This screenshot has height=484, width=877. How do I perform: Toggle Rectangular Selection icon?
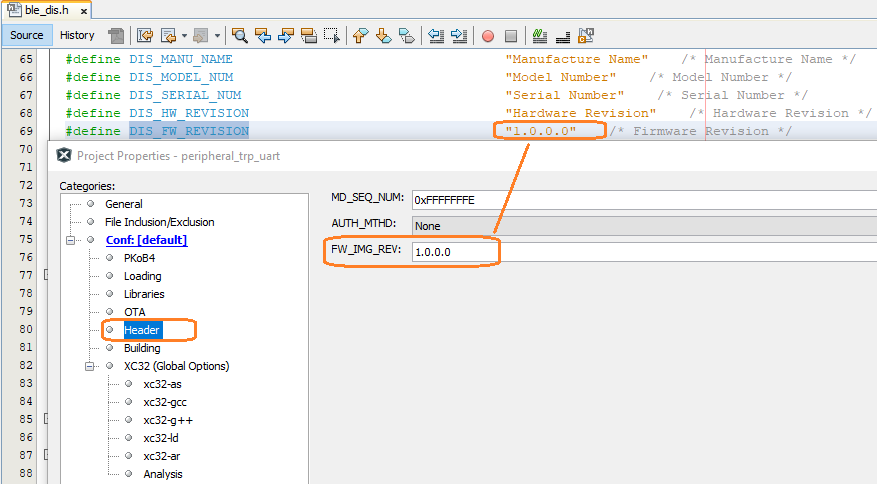tap(332, 36)
